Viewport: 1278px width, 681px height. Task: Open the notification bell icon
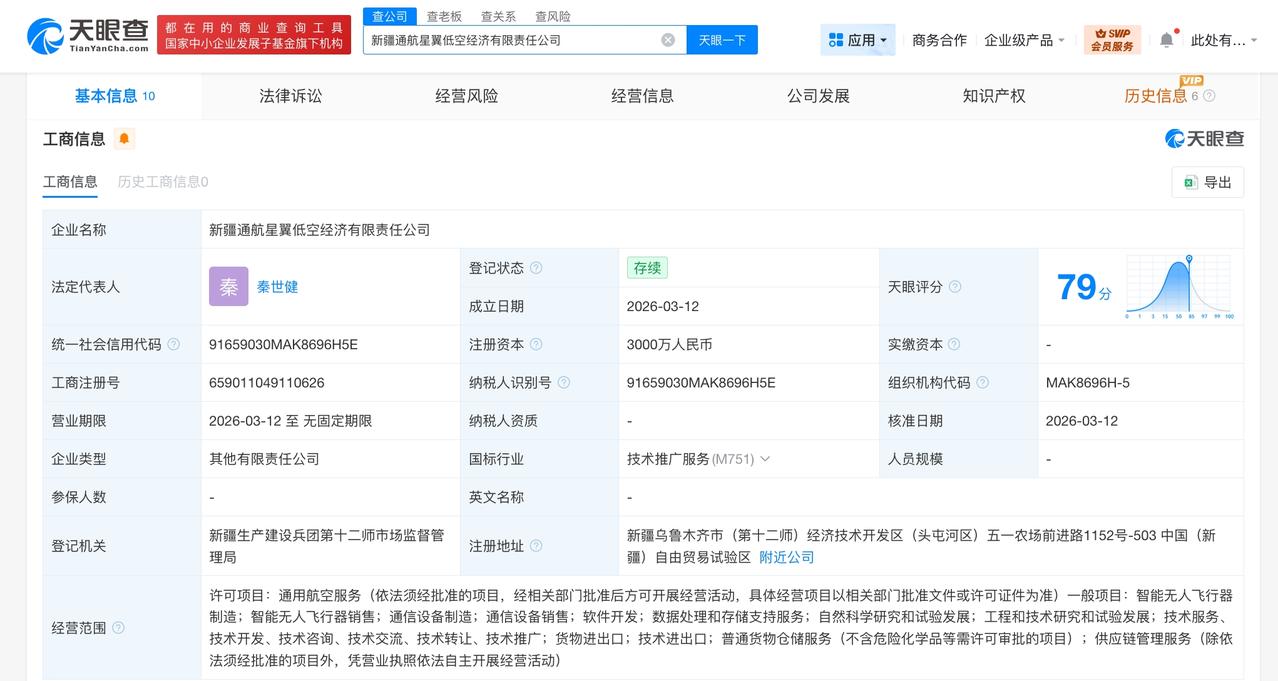pos(1164,36)
